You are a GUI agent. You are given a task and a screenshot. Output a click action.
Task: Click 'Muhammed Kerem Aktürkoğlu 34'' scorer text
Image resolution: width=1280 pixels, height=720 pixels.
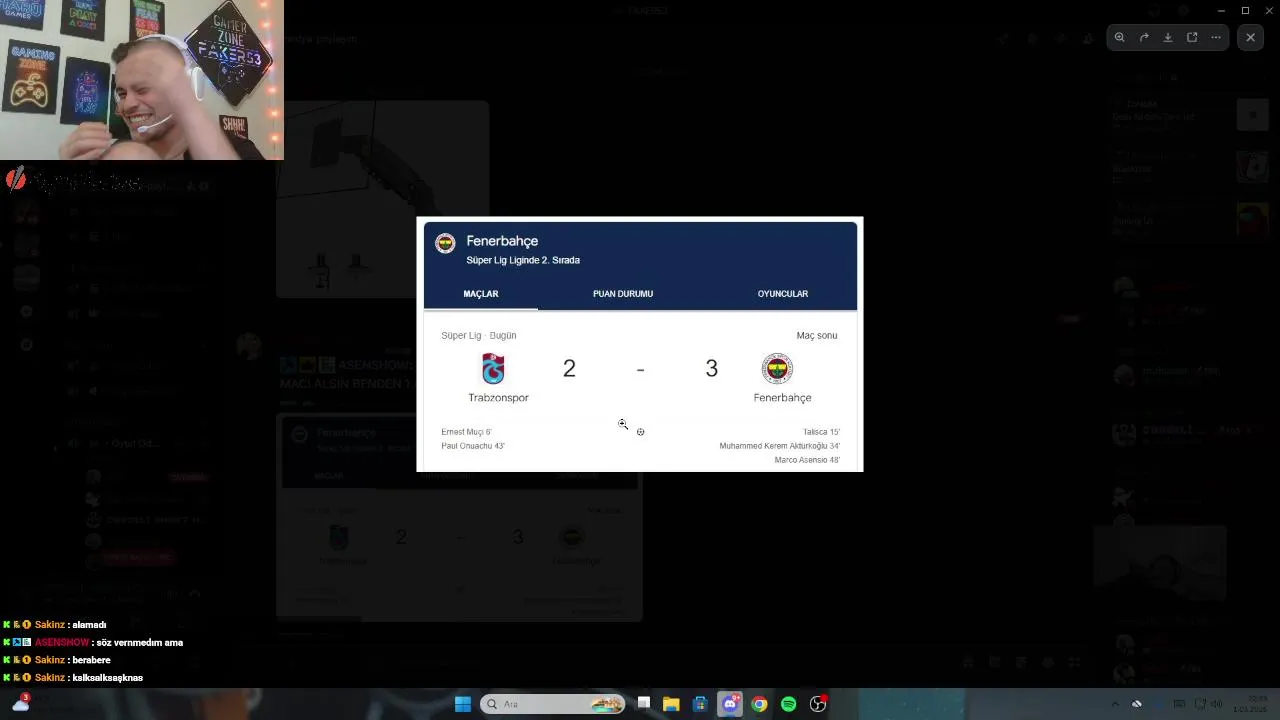click(780, 446)
